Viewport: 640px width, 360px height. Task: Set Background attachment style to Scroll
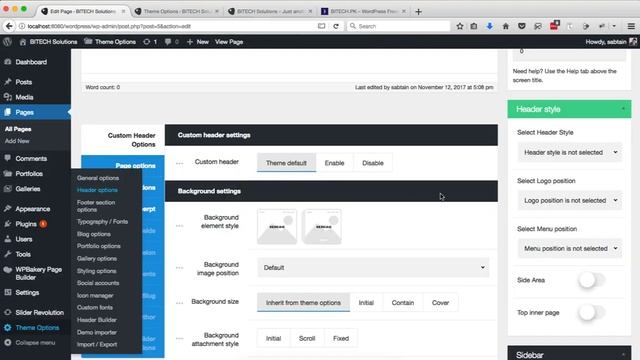(x=307, y=338)
